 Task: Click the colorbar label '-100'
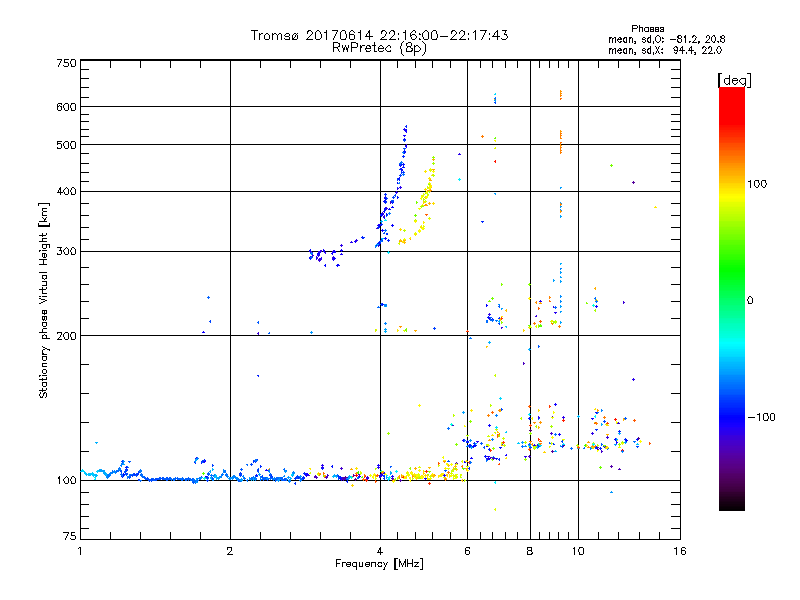(761, 417)
